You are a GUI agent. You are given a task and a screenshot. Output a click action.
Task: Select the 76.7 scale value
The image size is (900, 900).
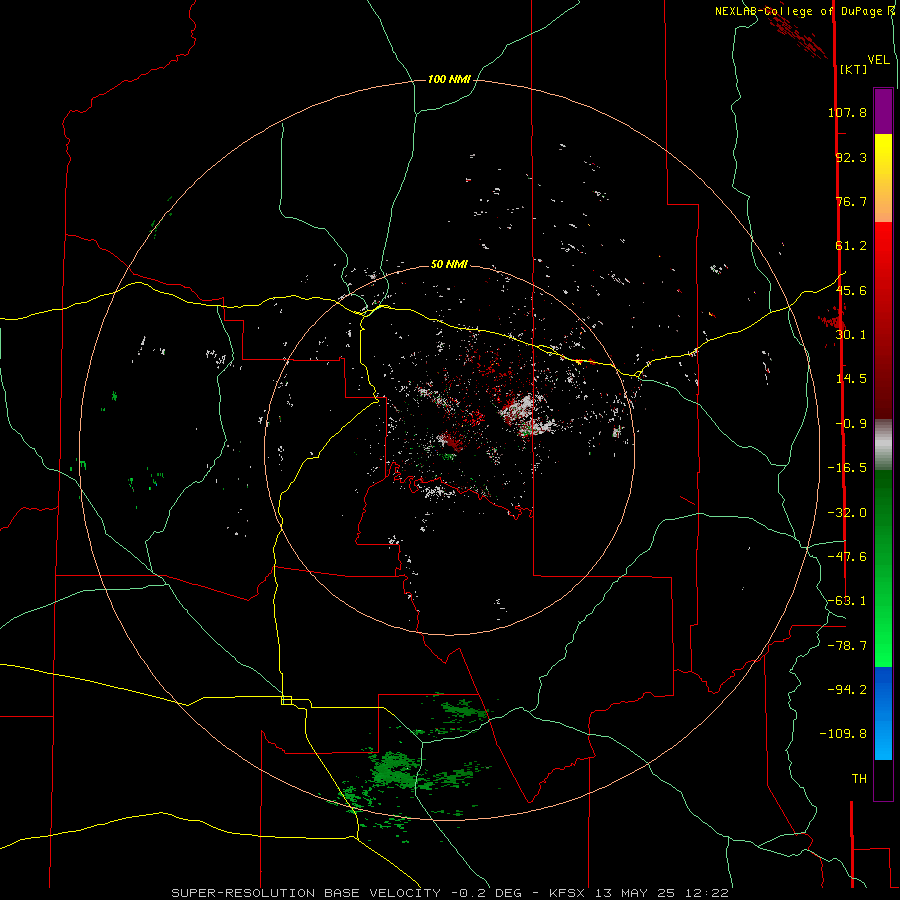[x=851, y=201]
